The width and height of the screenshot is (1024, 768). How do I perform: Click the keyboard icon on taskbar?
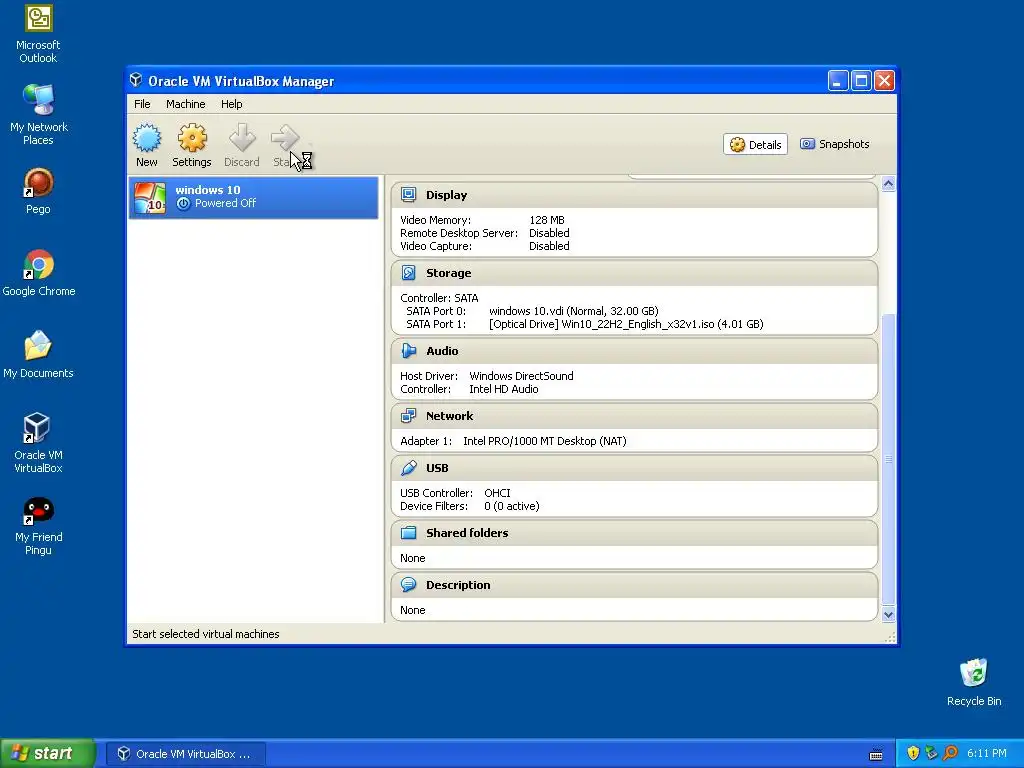pyautogui.click(x=876, y=755)
